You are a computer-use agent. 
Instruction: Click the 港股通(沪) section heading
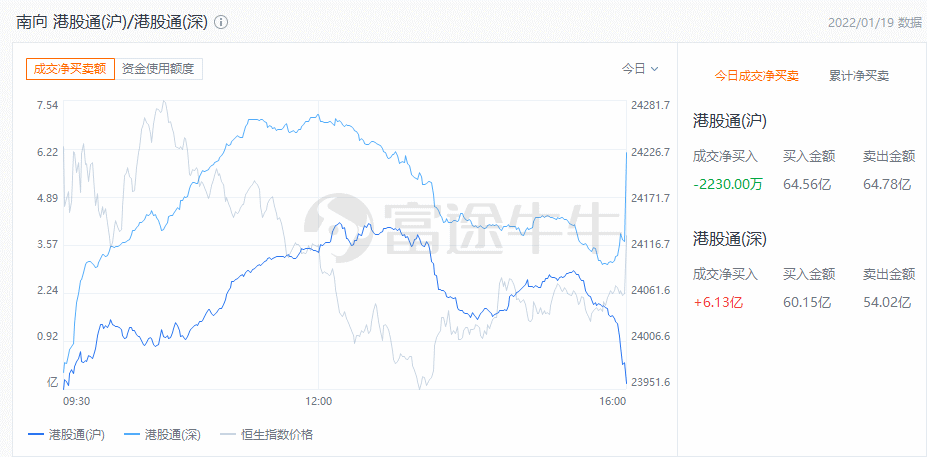[x=729, y=121]
